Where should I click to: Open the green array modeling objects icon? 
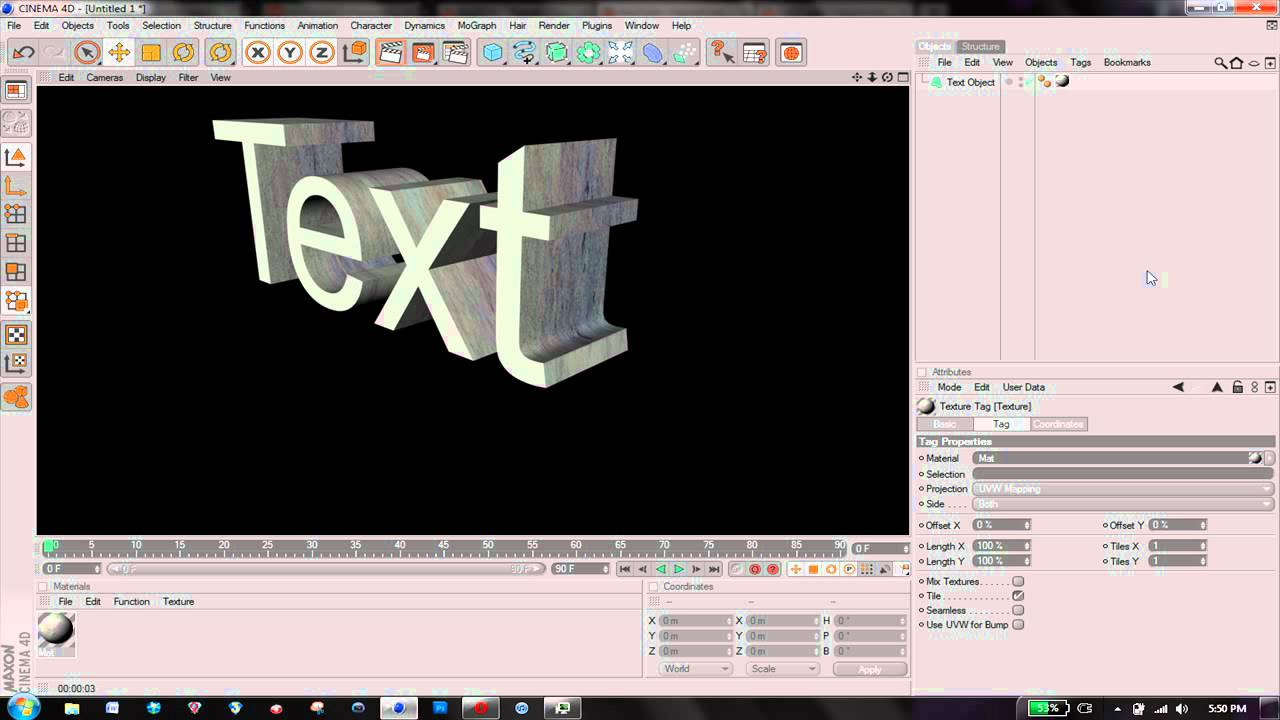pos(589,53)
